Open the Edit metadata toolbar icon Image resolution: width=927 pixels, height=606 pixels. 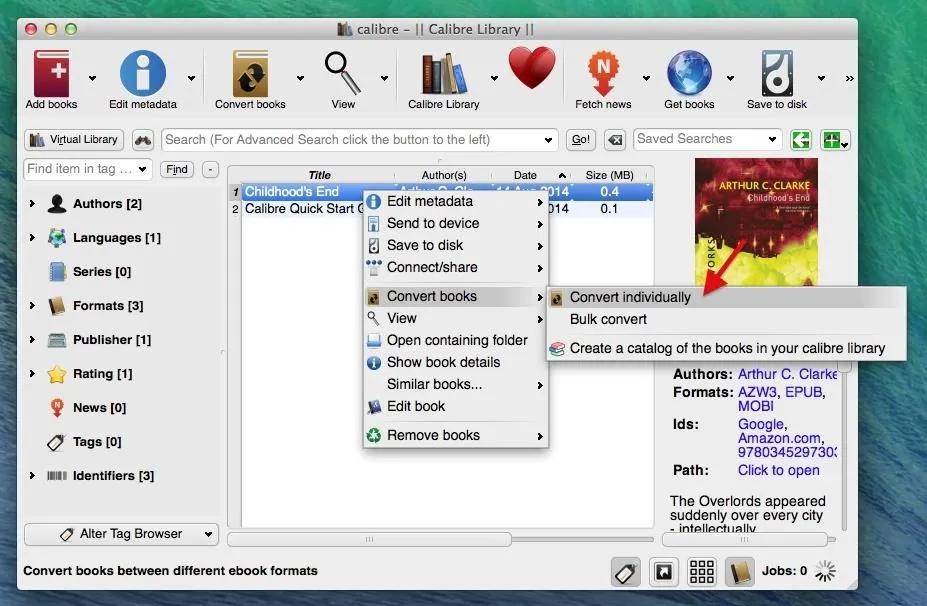(x=142, y=73)
